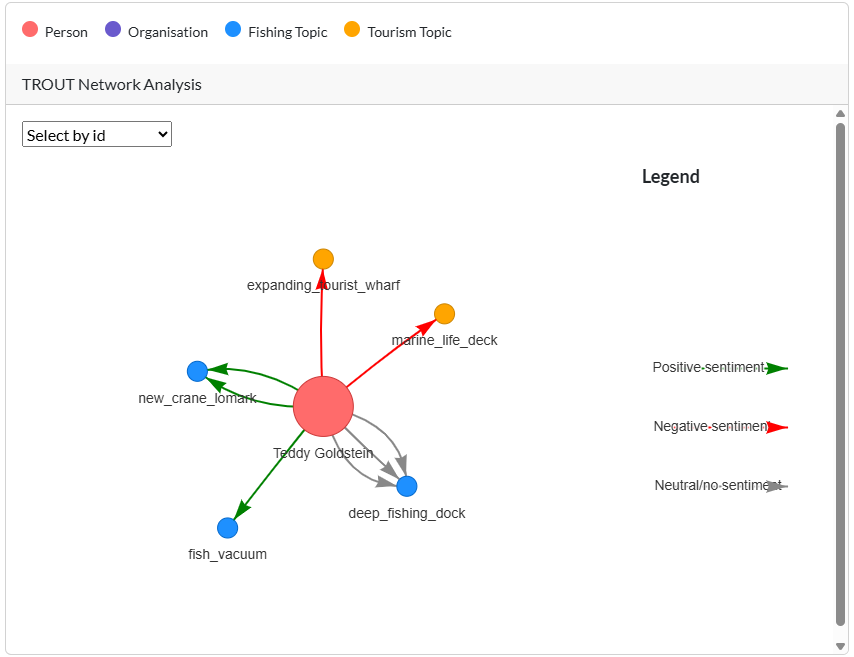This screenshot has width=854, height=657.
Task: Select the expanding_tourist_wharf node
Action: coord(323,259)
